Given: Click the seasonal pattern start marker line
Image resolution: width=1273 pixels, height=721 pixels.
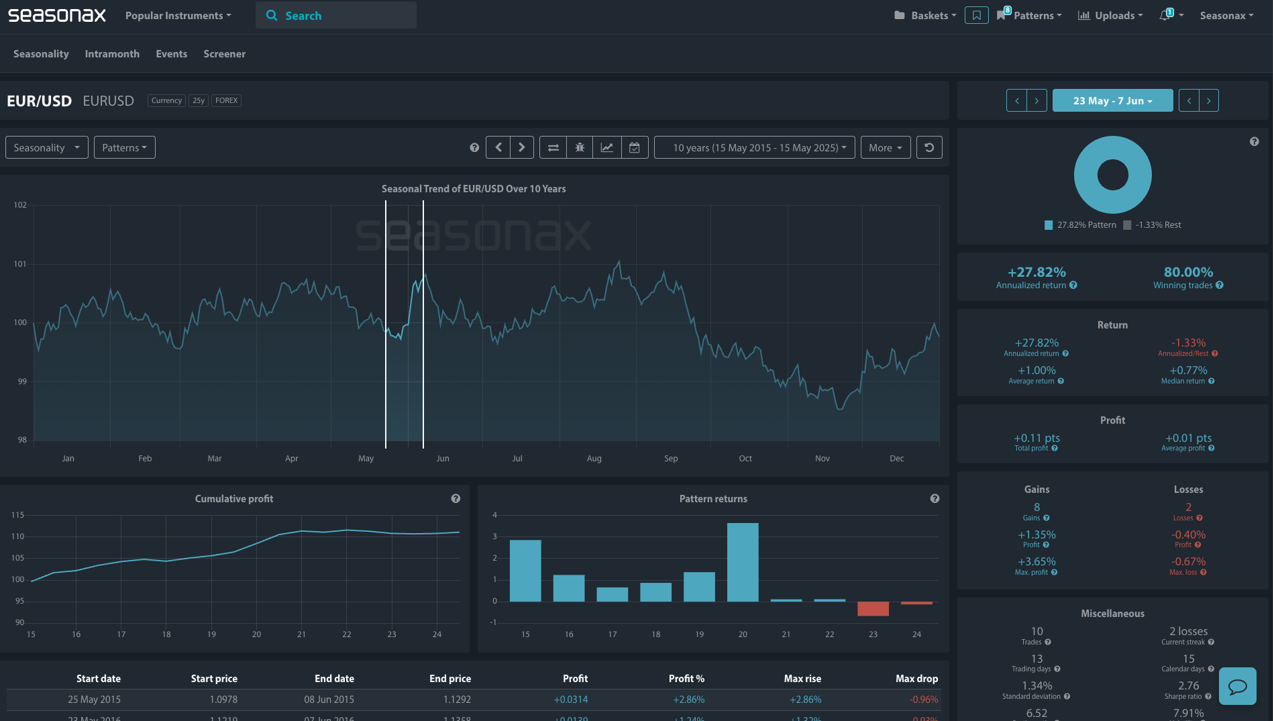Looking at the screenshot, I should click(x=386, y=324).
